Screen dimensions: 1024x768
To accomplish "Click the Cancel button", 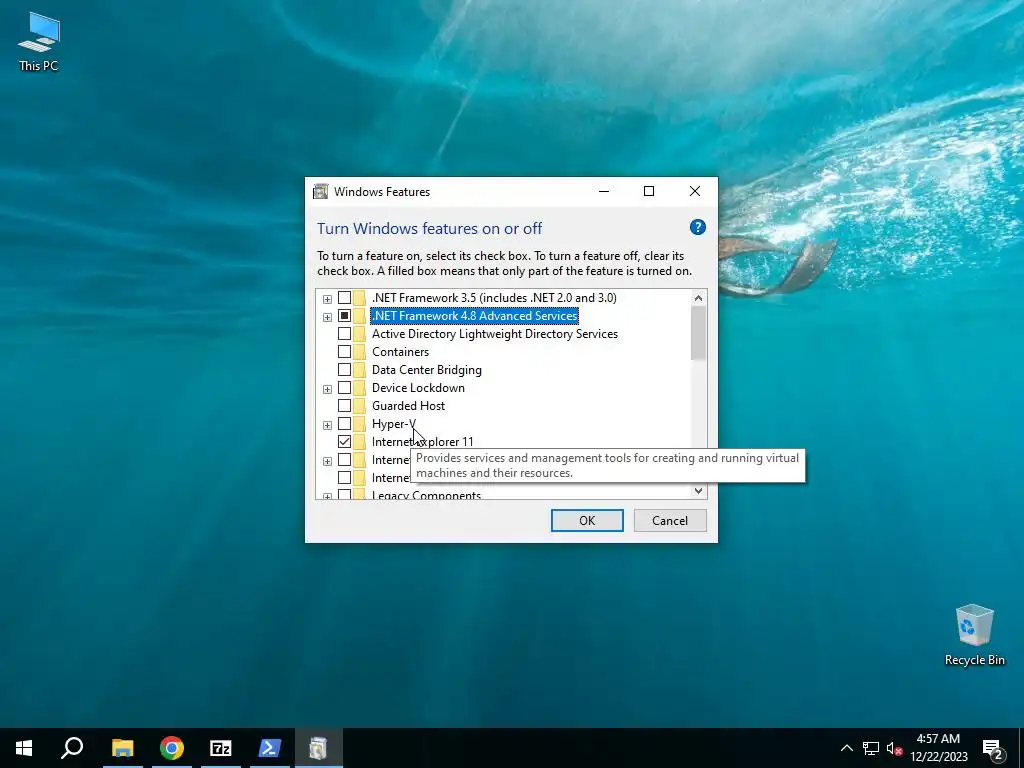I will point(670,520).
